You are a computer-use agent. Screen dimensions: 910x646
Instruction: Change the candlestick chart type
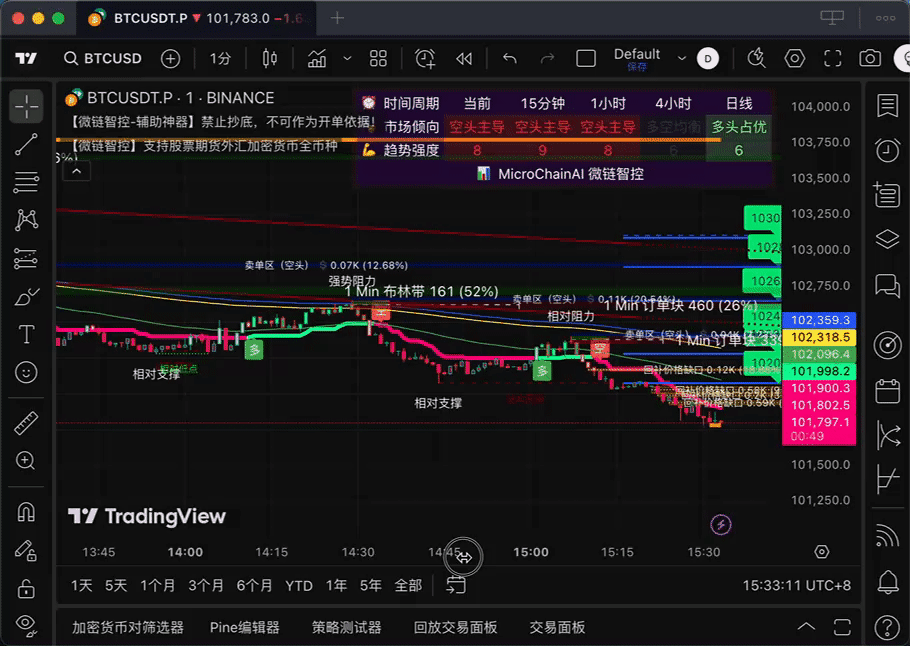pyautogui.click(x=269, y=58)
